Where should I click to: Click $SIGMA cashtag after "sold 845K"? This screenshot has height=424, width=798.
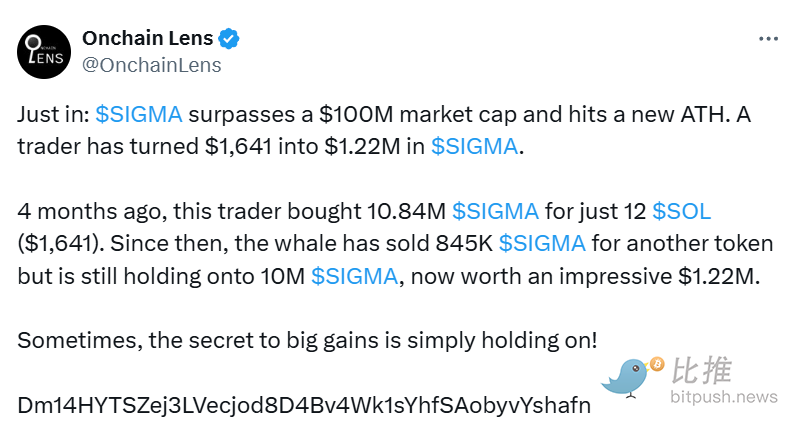542,243
